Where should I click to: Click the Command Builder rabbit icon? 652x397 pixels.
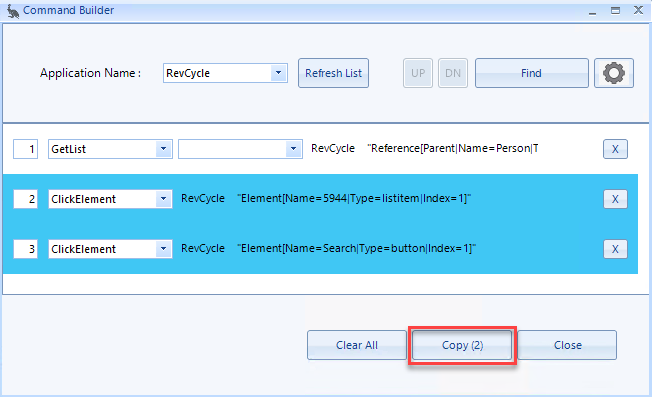coord(13,11)
